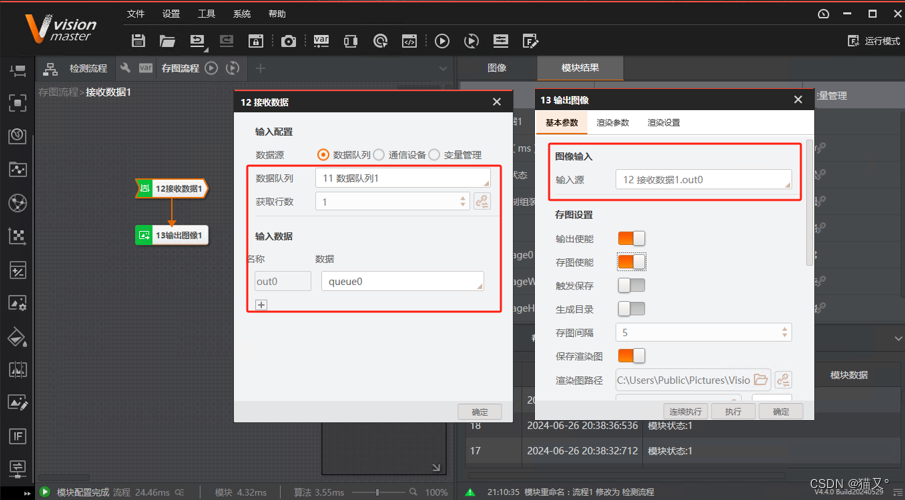This screenshot has width=905, height=500.
Task: Click the small var icon beside flow tabs
Action: pyautogui.click(x=145, y=68)
